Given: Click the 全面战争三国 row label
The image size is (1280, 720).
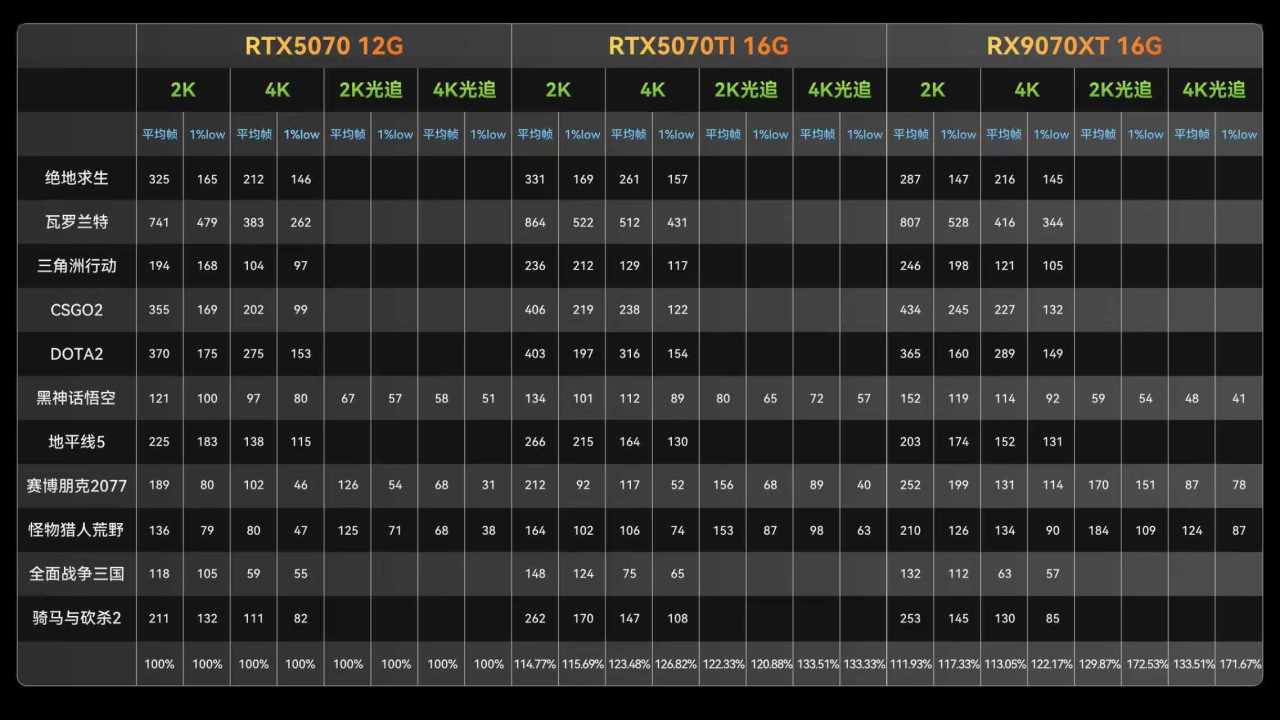Looking at the screenshot, I should tap(77, 574).
